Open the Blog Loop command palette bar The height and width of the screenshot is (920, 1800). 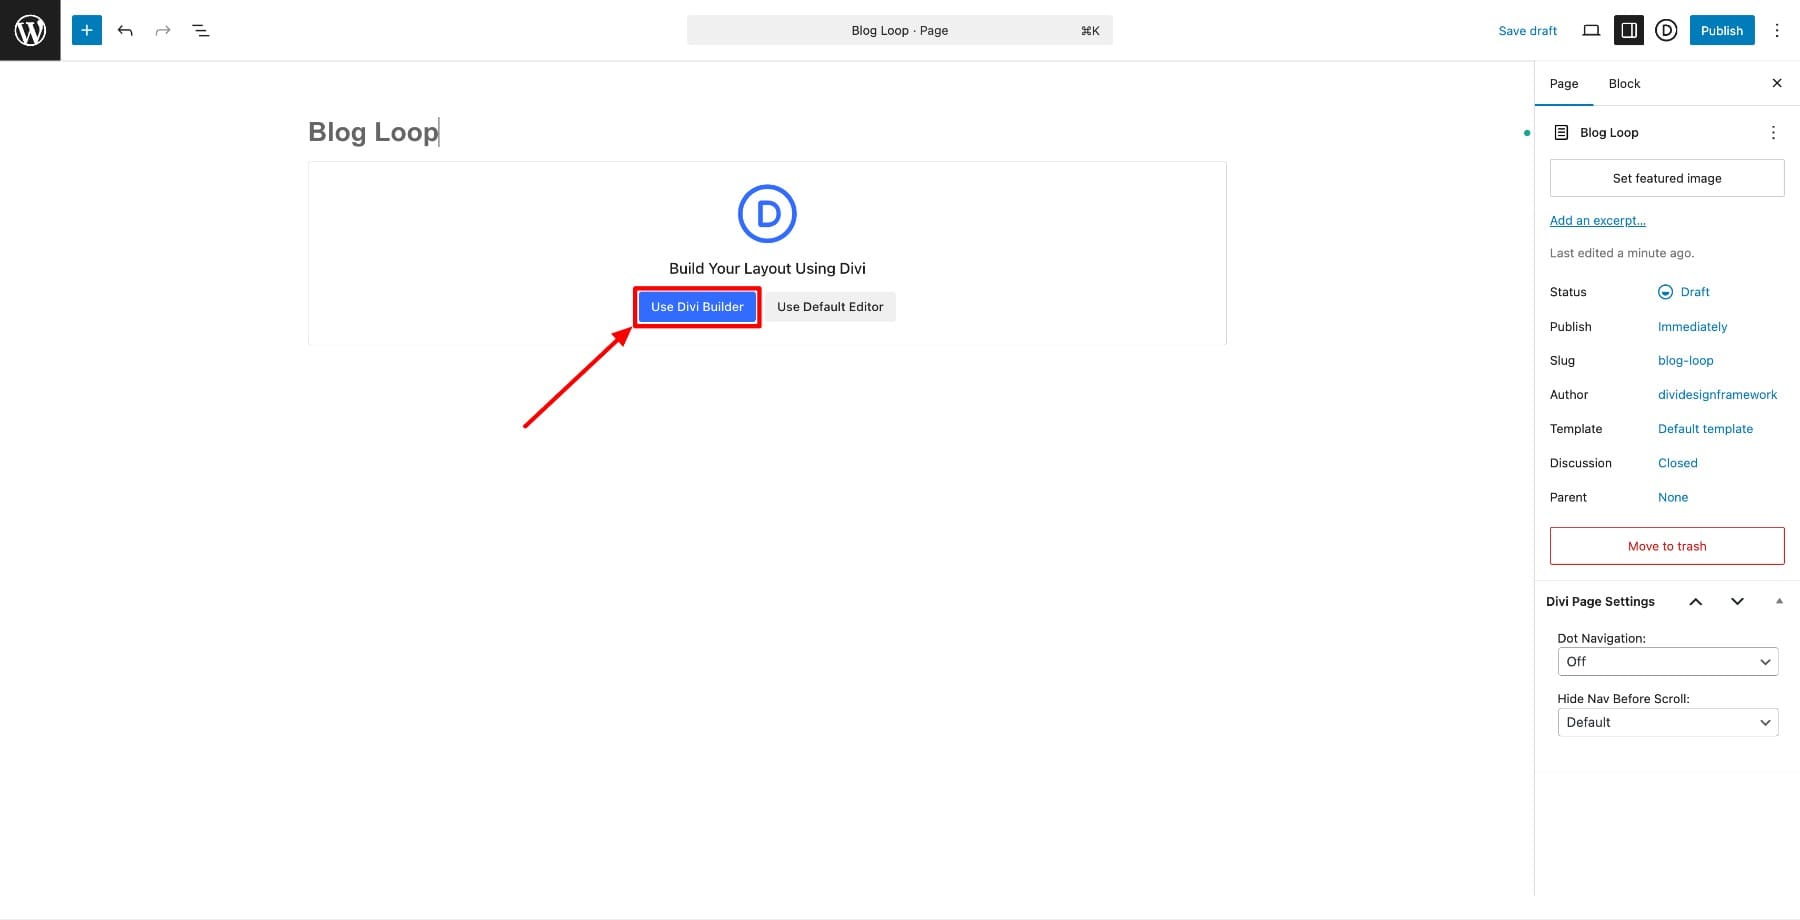[x=899, y=30]
